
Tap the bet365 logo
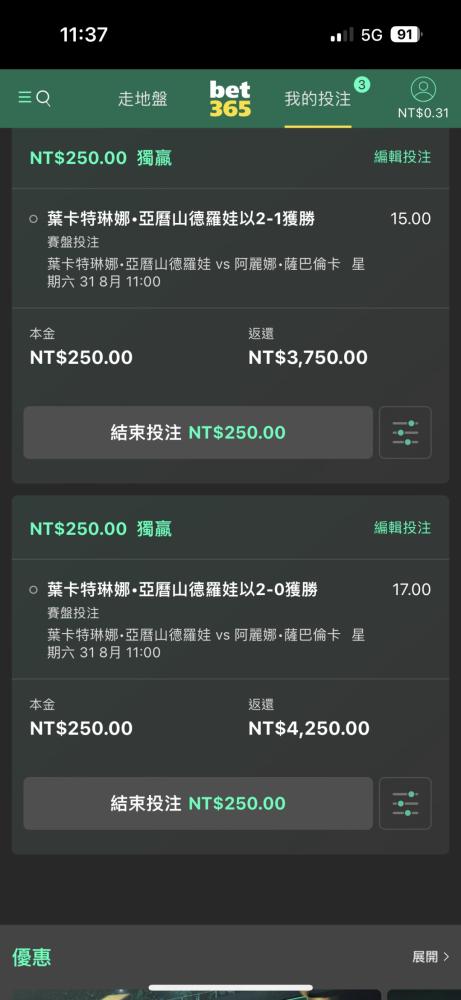pyautogui.click(x=230, y=98)
